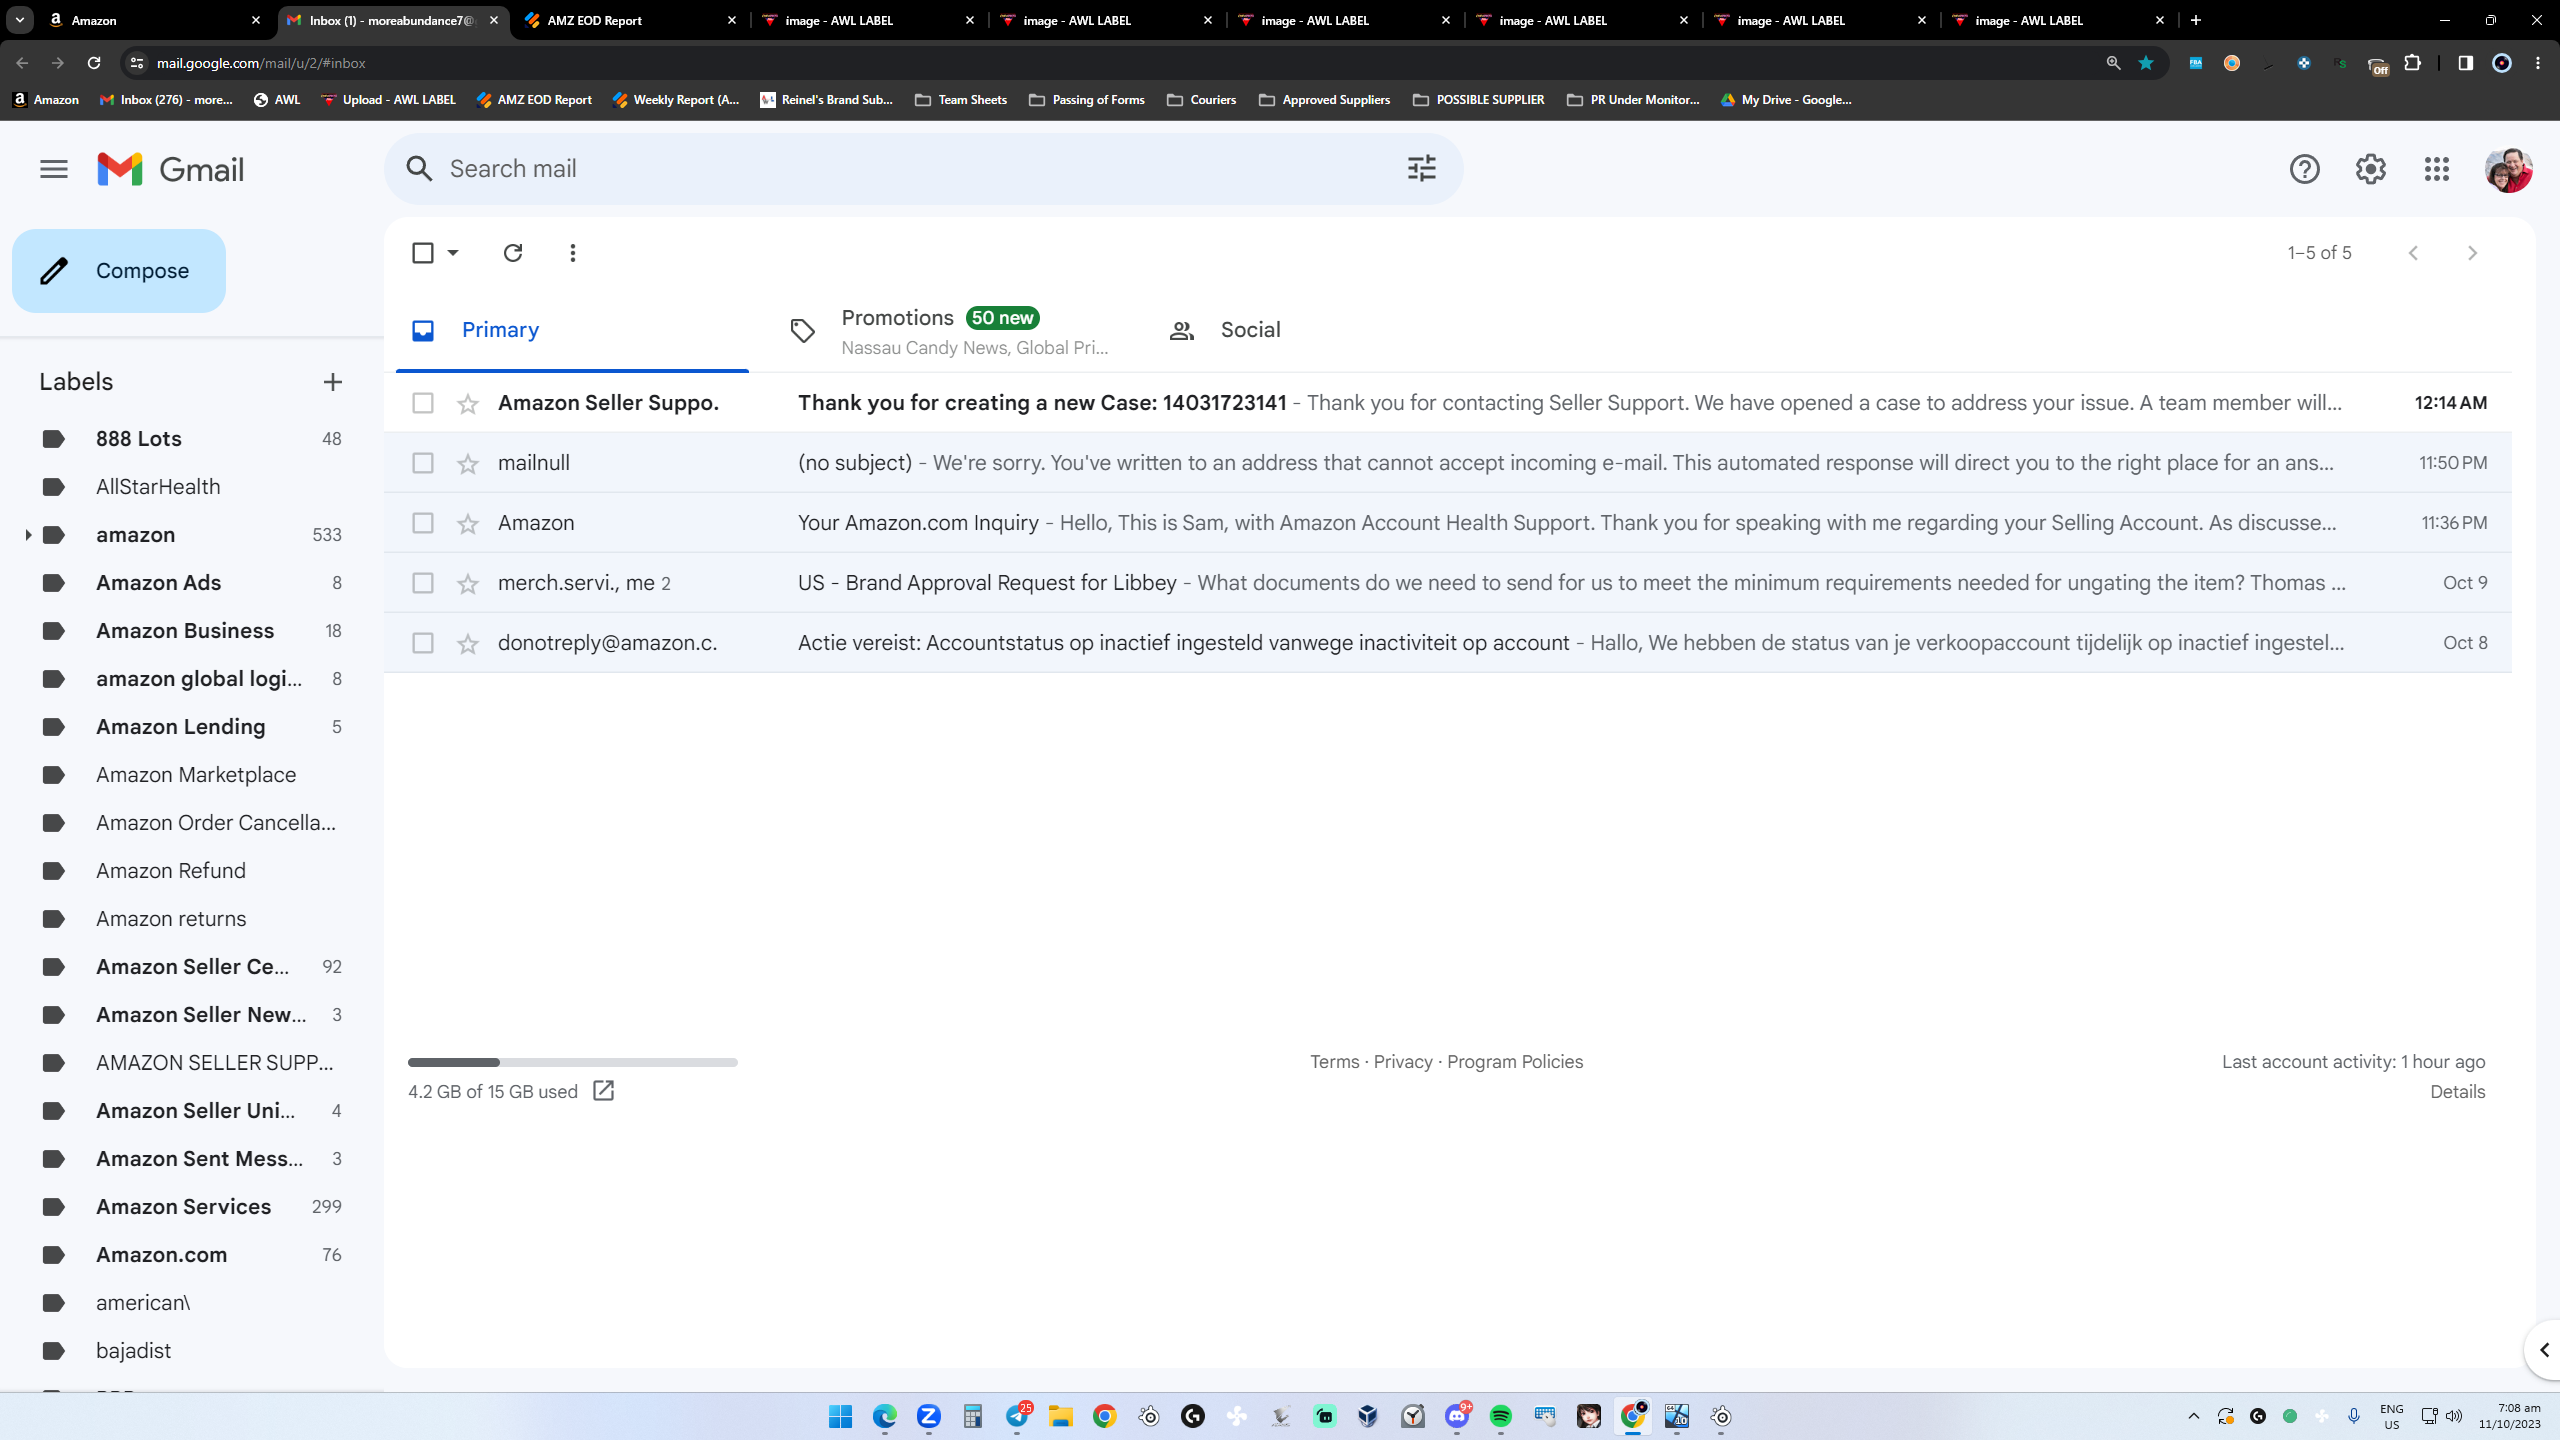The width and height of the screenshot is (2560, 1440).
Task: Open Google account profile picture
Action: (2508, 169)
